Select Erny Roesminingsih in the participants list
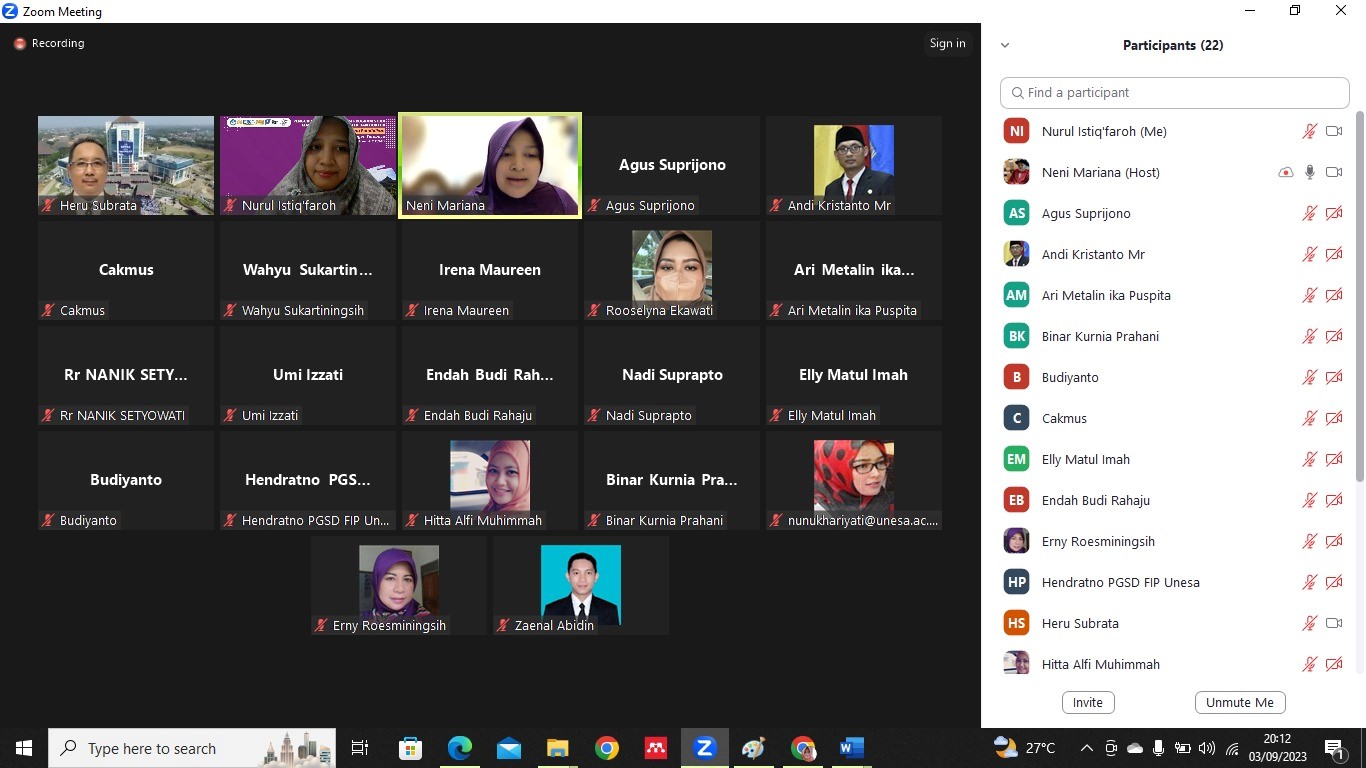Image resolution: width=1366 pixels, height=768 pixels. [x=1098, y=541]
